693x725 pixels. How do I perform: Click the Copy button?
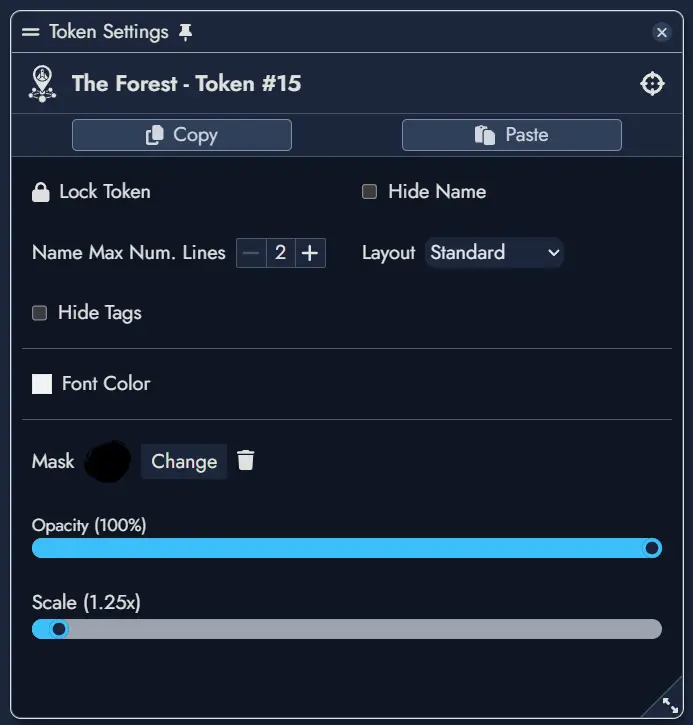click(182, 135)
